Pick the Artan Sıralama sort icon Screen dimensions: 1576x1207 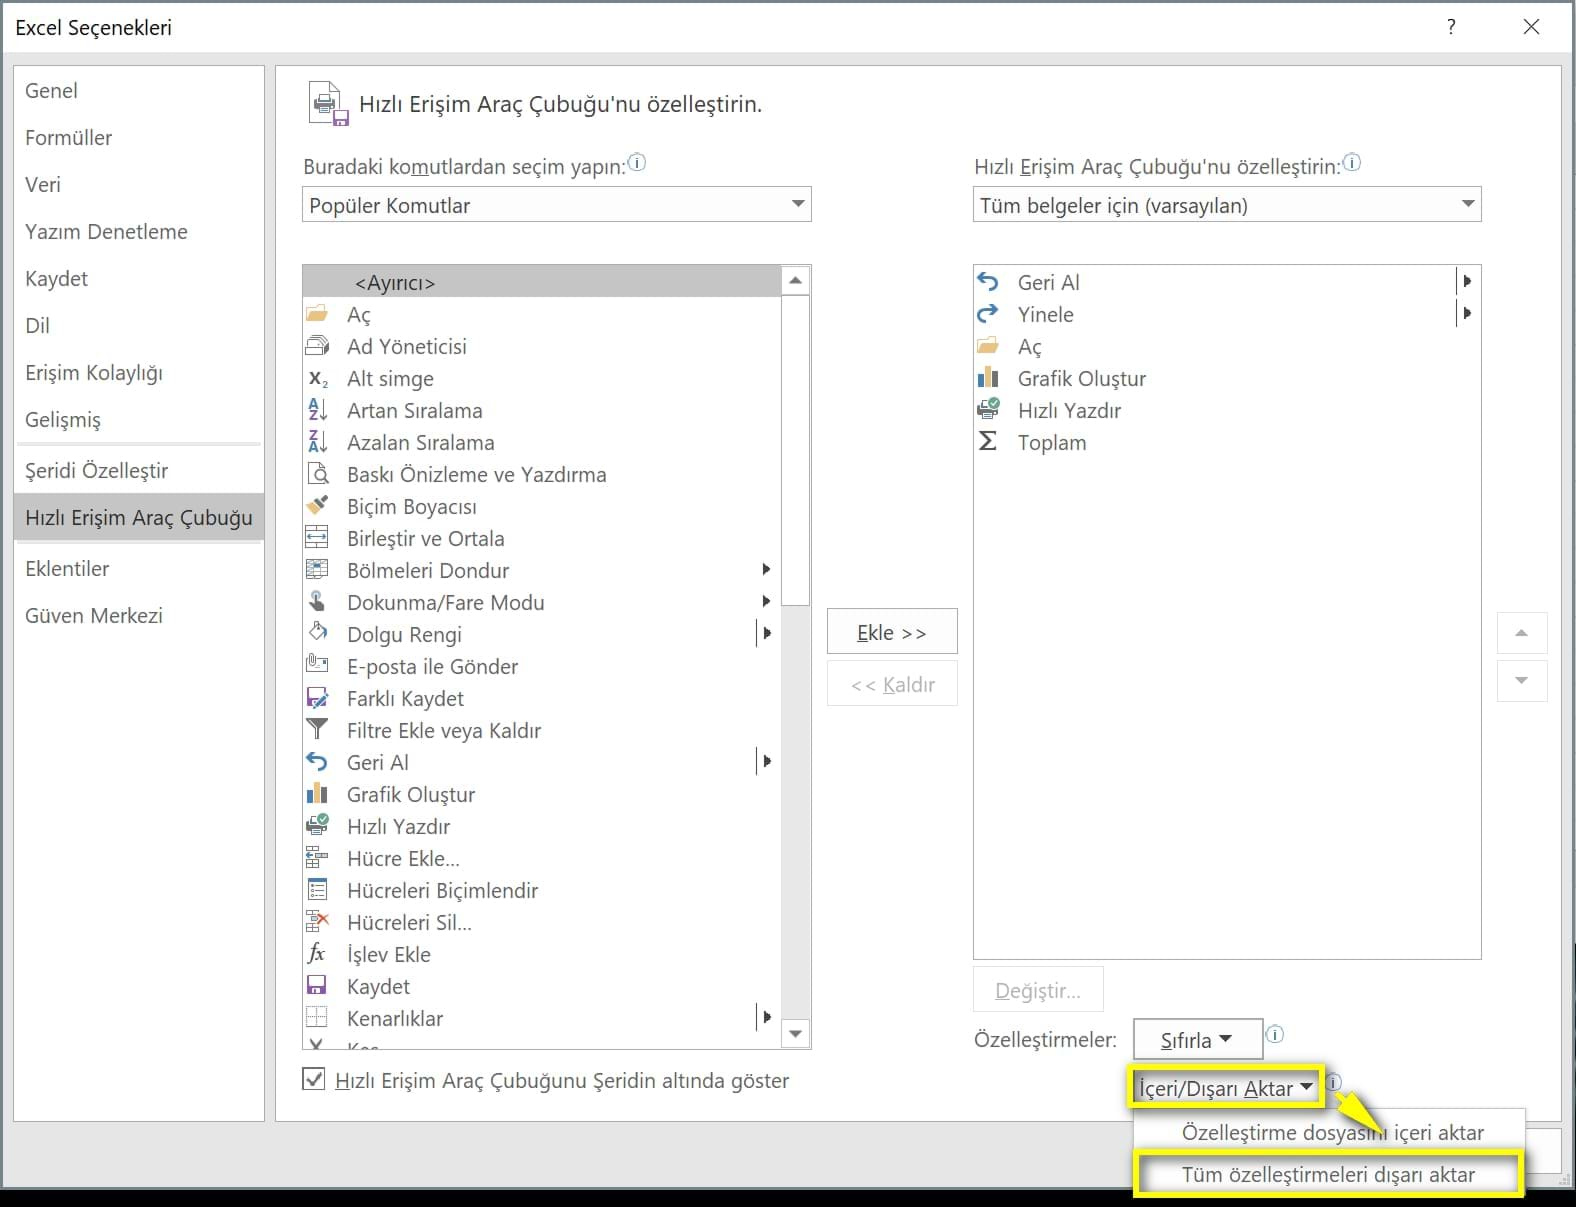coord(317,410)
